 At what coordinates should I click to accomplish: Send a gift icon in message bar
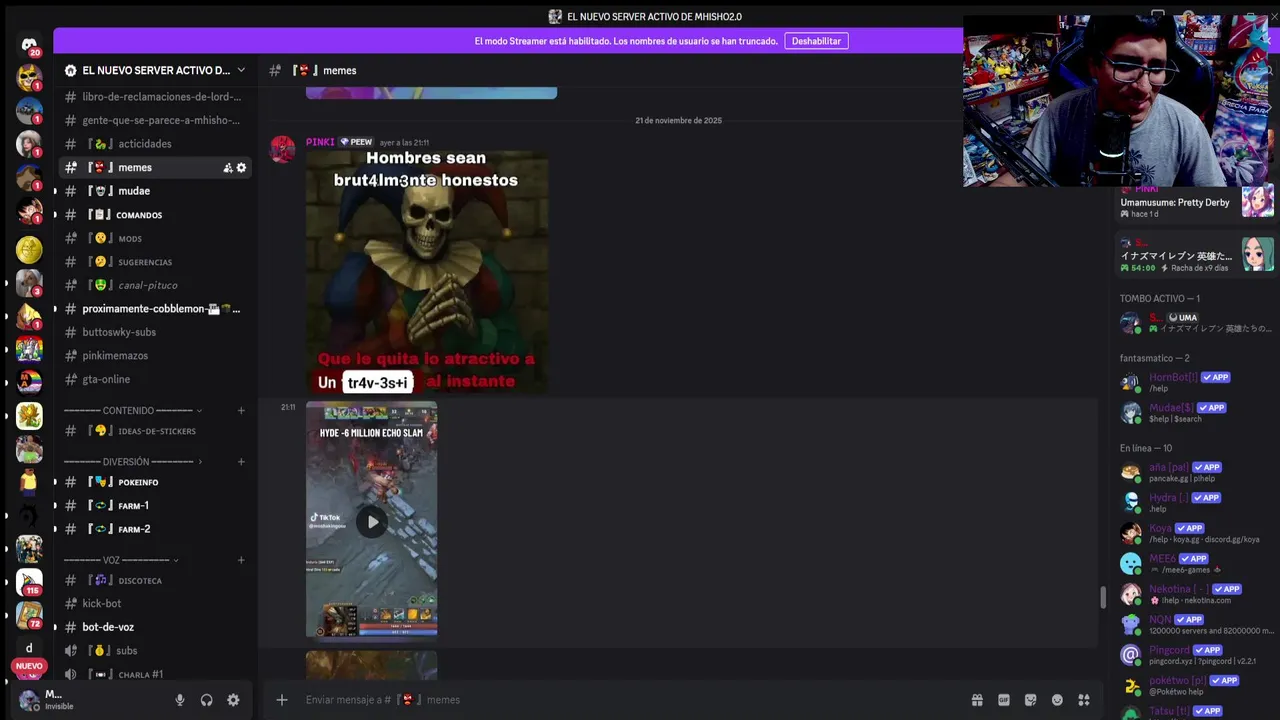(977, 700)
